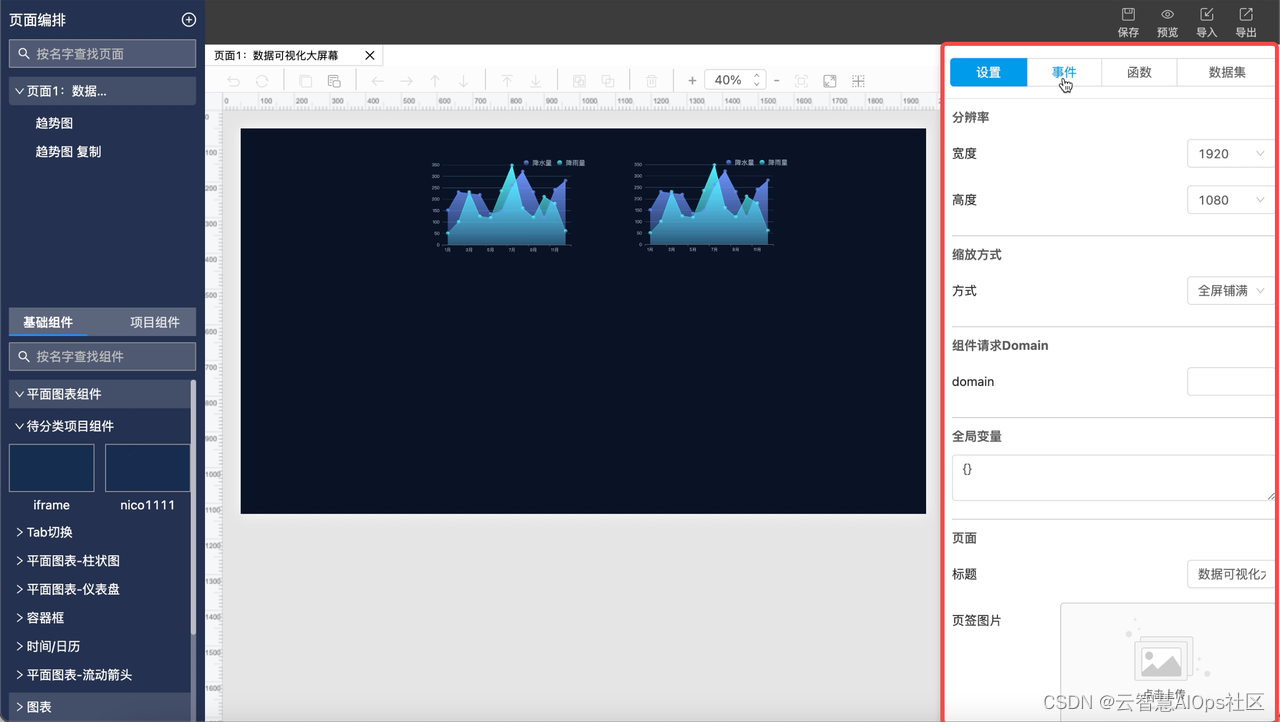Collapse the 平面图表组件 section
This screenshot has width=1280, height=722.
19,394
